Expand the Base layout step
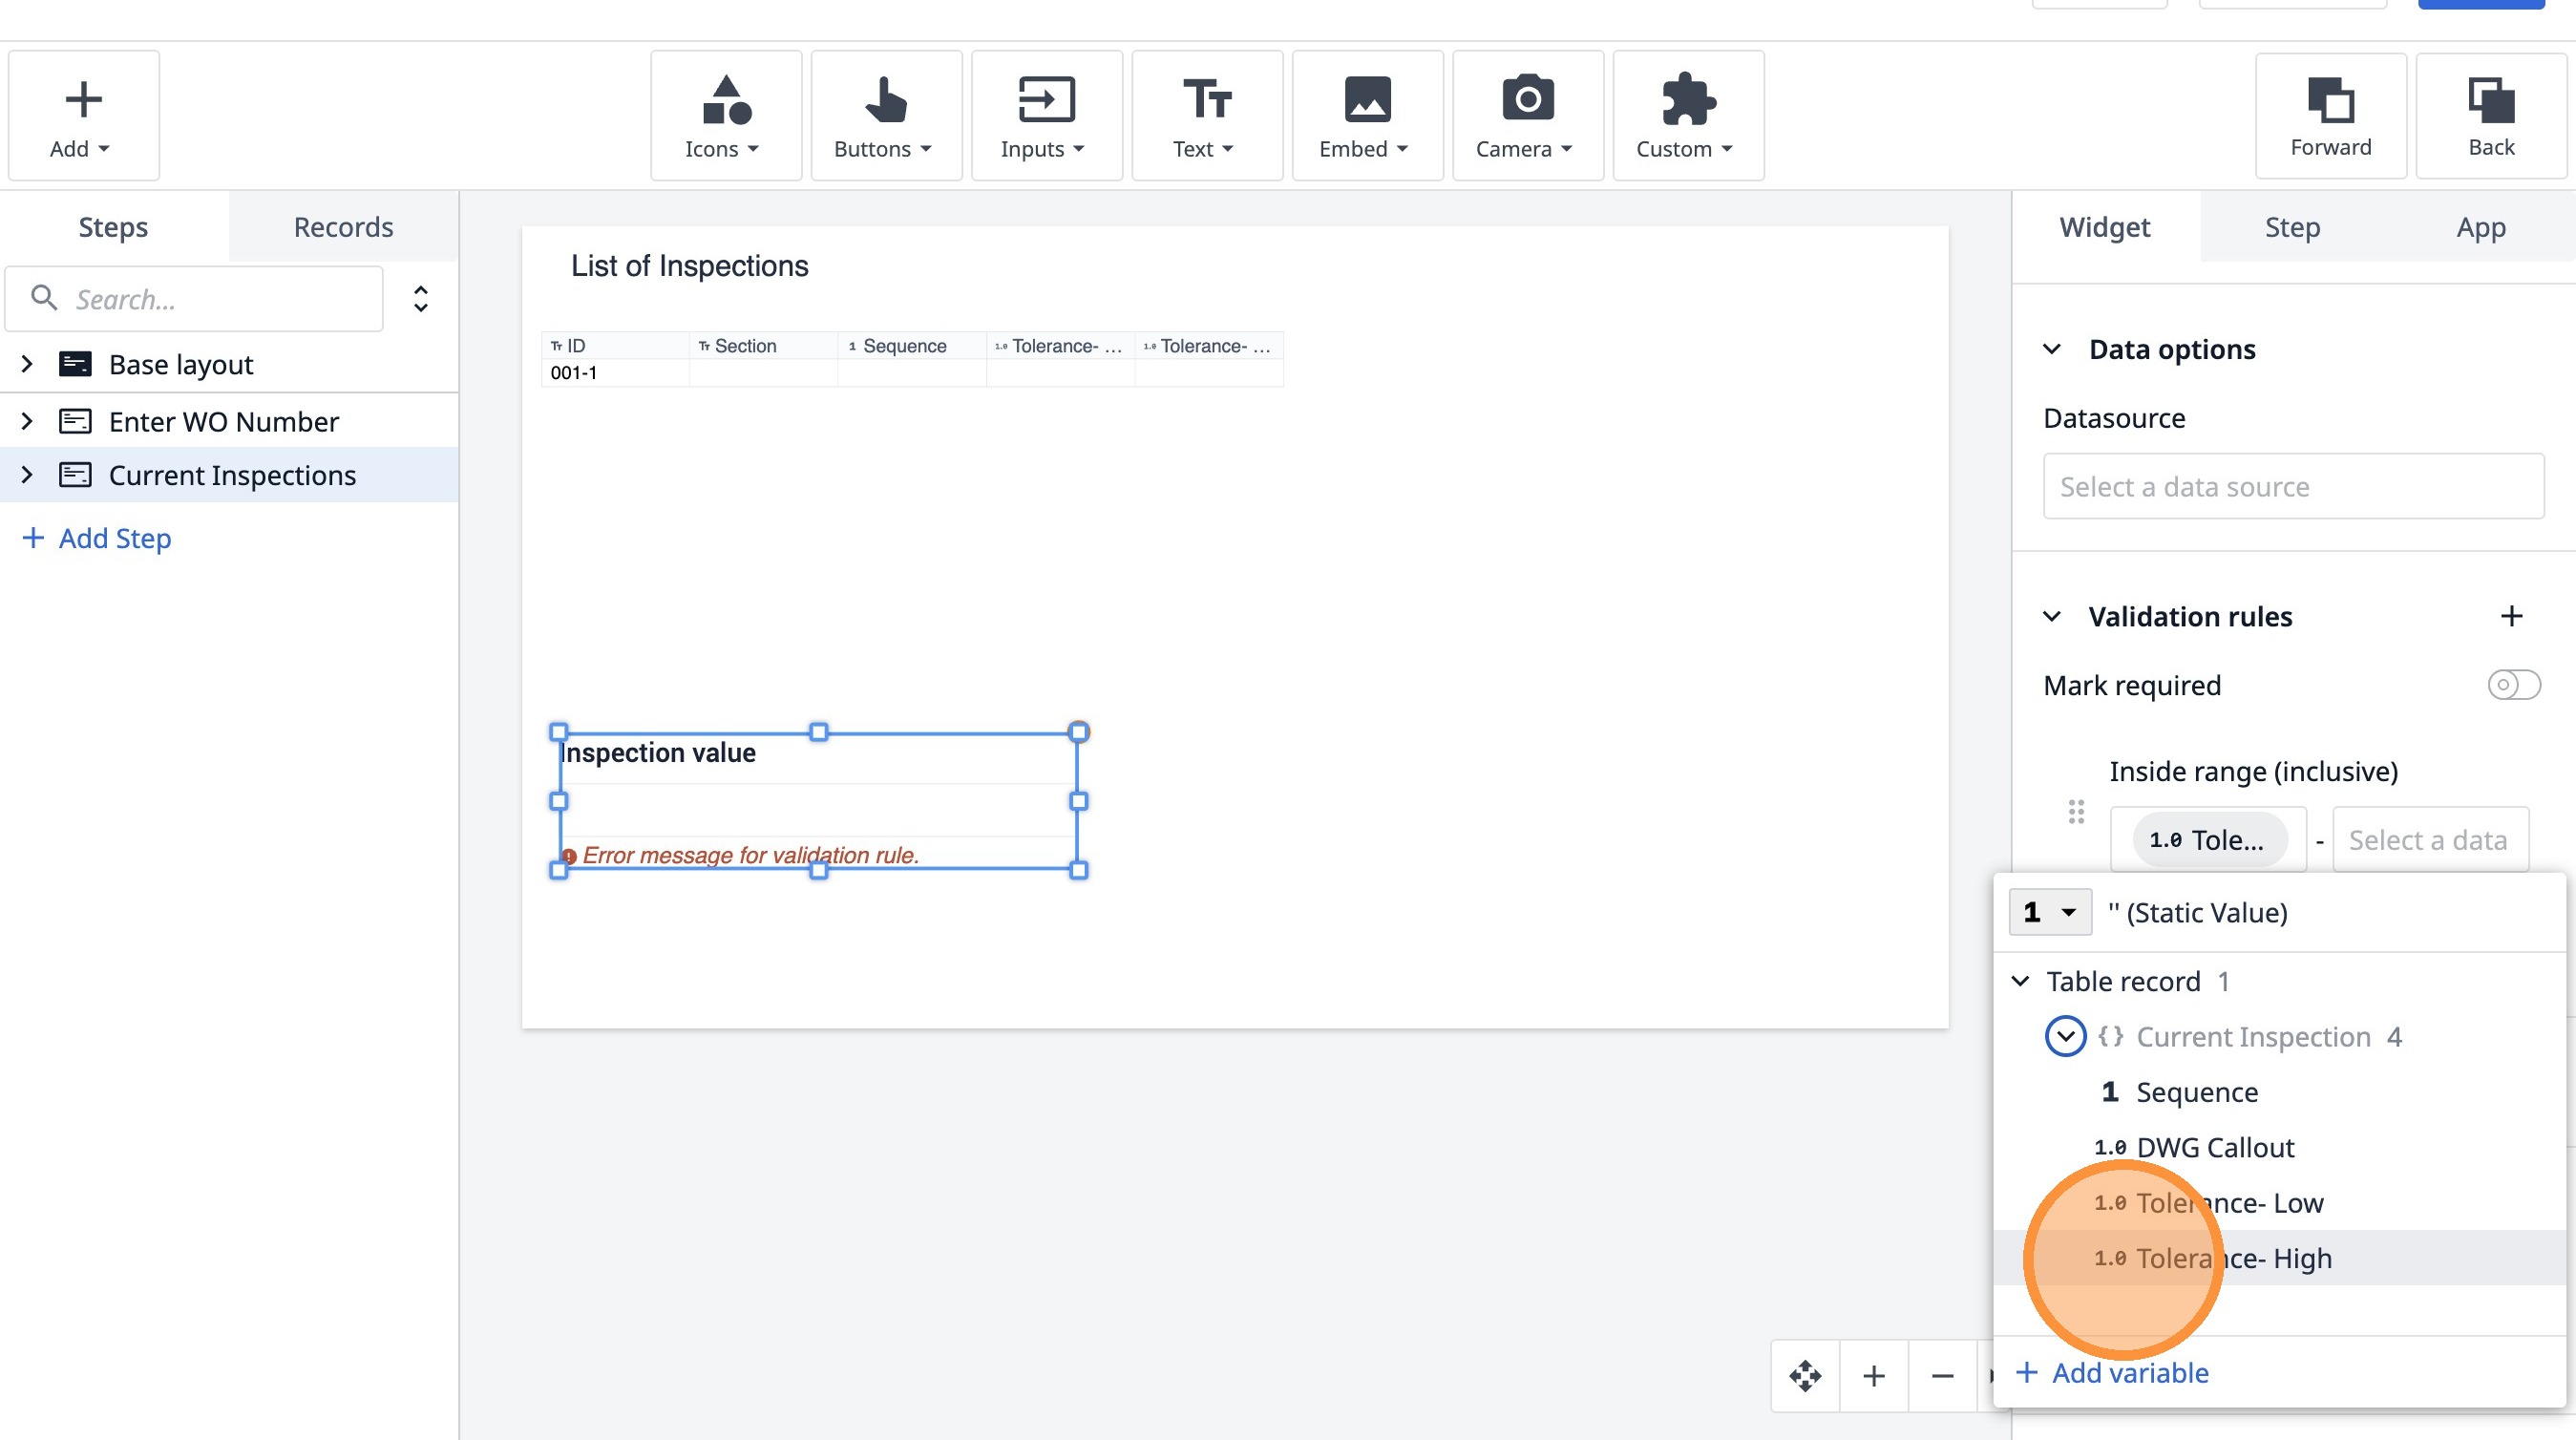The image size is (2576, 1440). click(27, 364)
